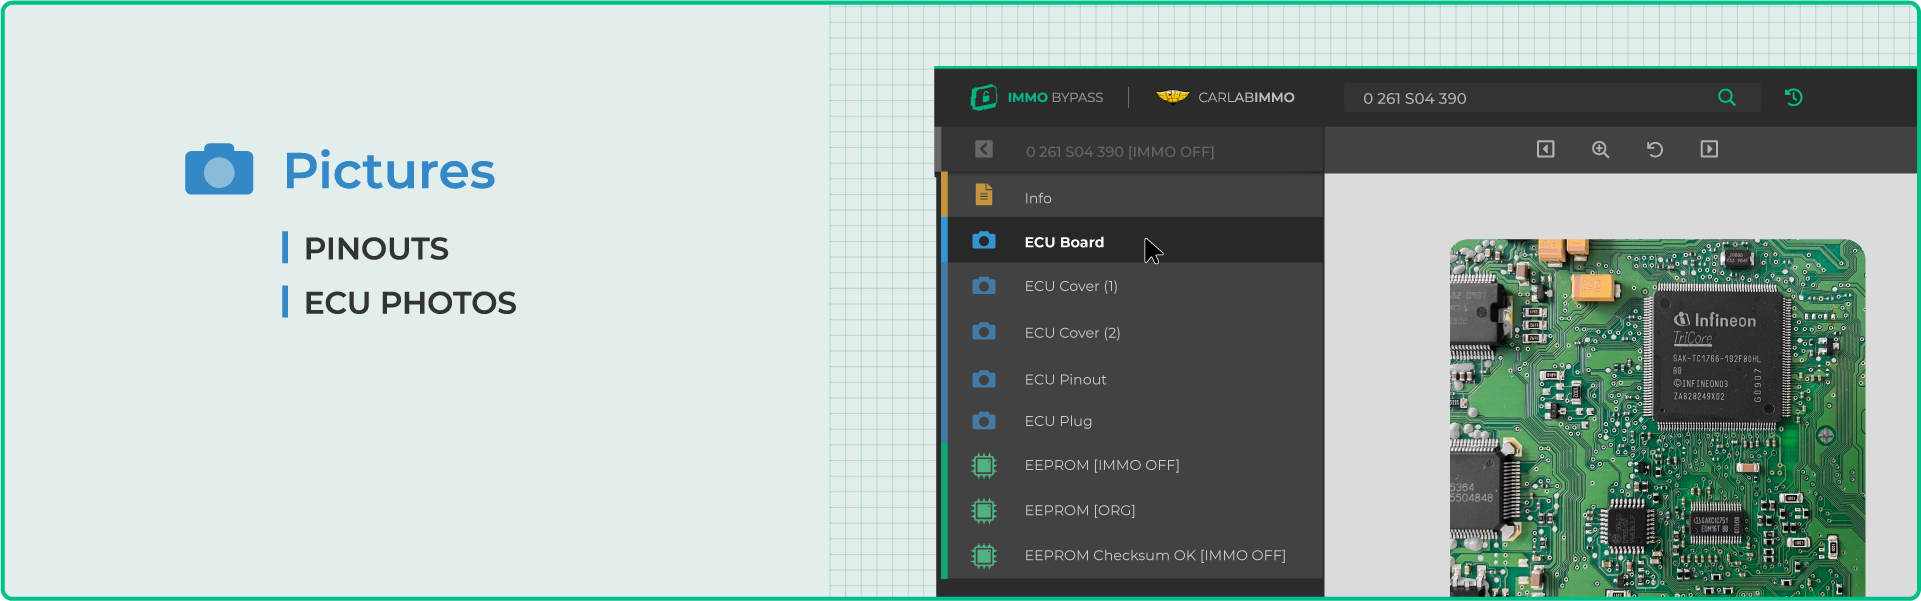The width and height of the screenshot is (1921, 601).
Task: Click the IMMO BYPASS logo
Action: point(1037,98)
